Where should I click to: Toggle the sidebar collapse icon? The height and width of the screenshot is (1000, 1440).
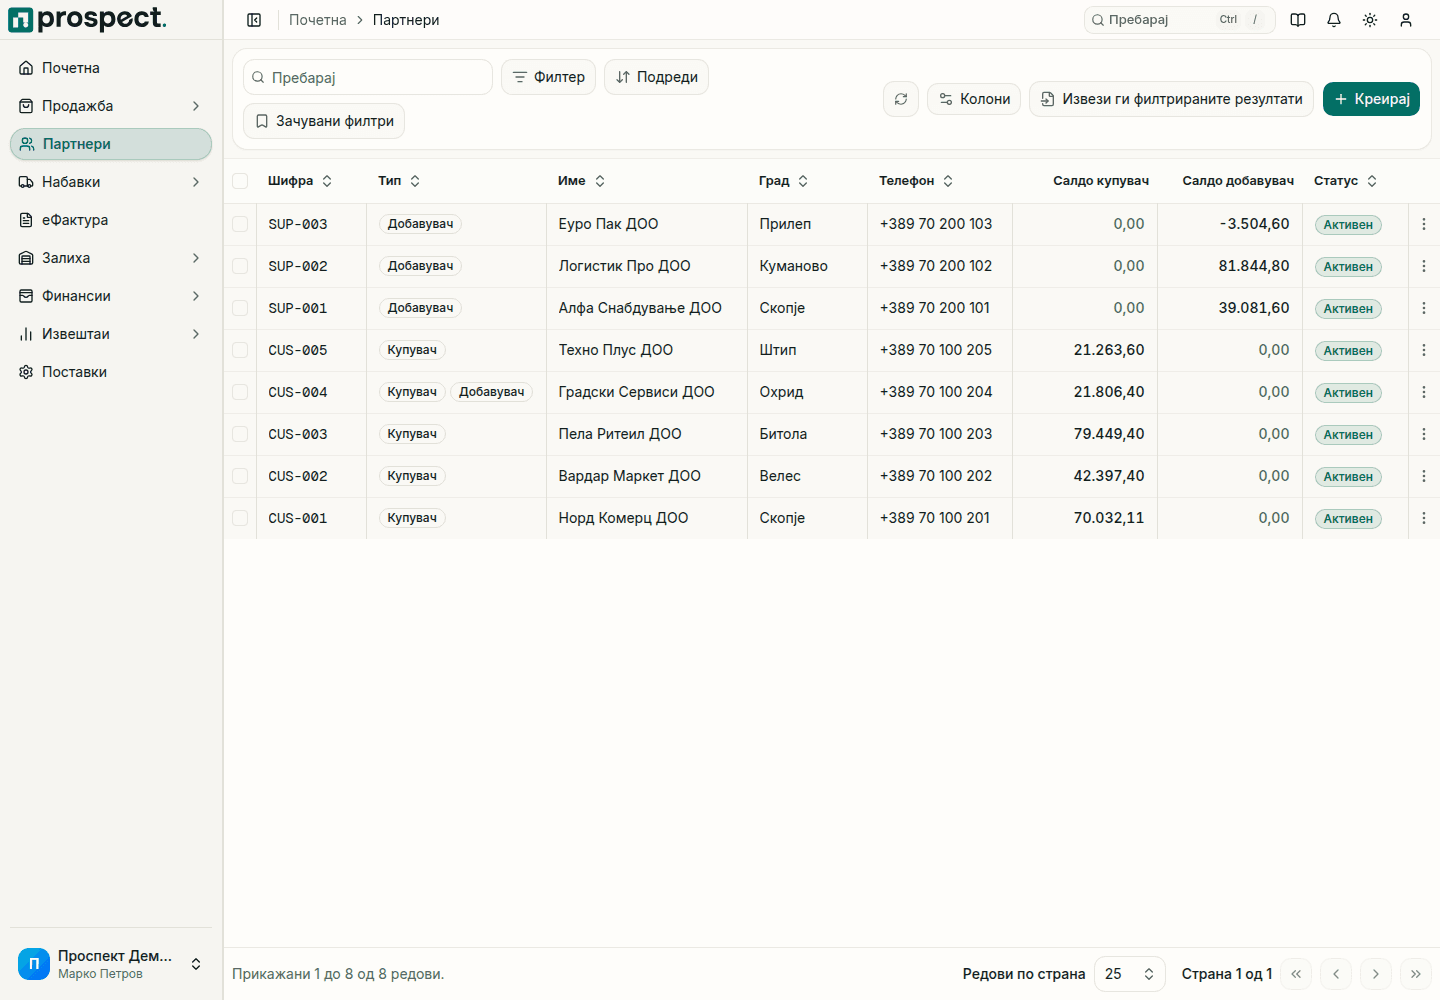click(x=254, y=20)
